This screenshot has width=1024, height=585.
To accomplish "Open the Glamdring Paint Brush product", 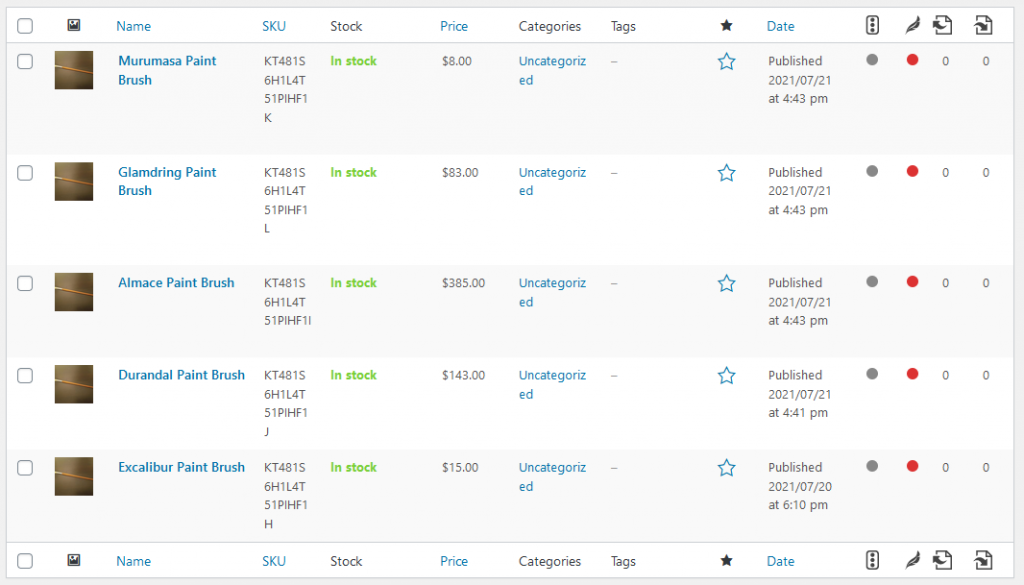I will 167,181.
